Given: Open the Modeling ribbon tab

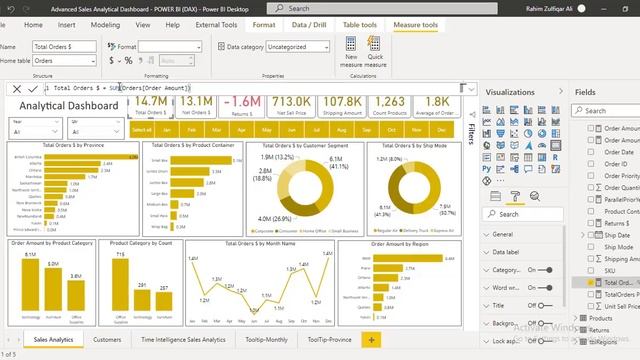Looking at the screenshot, I should pos(105,25).
